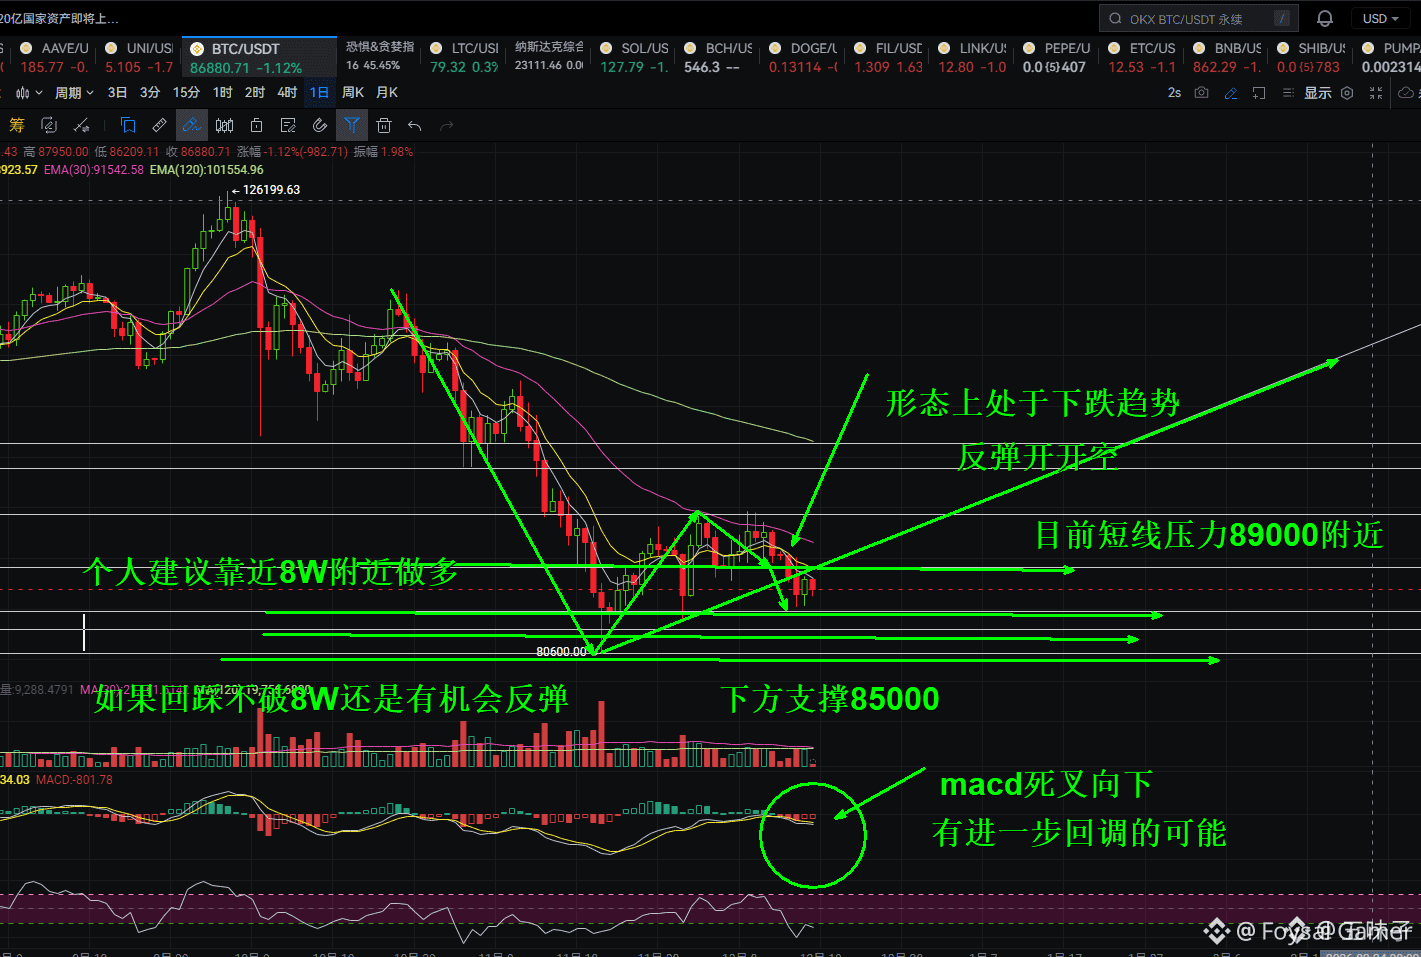
Task: Open the bookmark/template panel icon
Action: [x=128, y=125]
